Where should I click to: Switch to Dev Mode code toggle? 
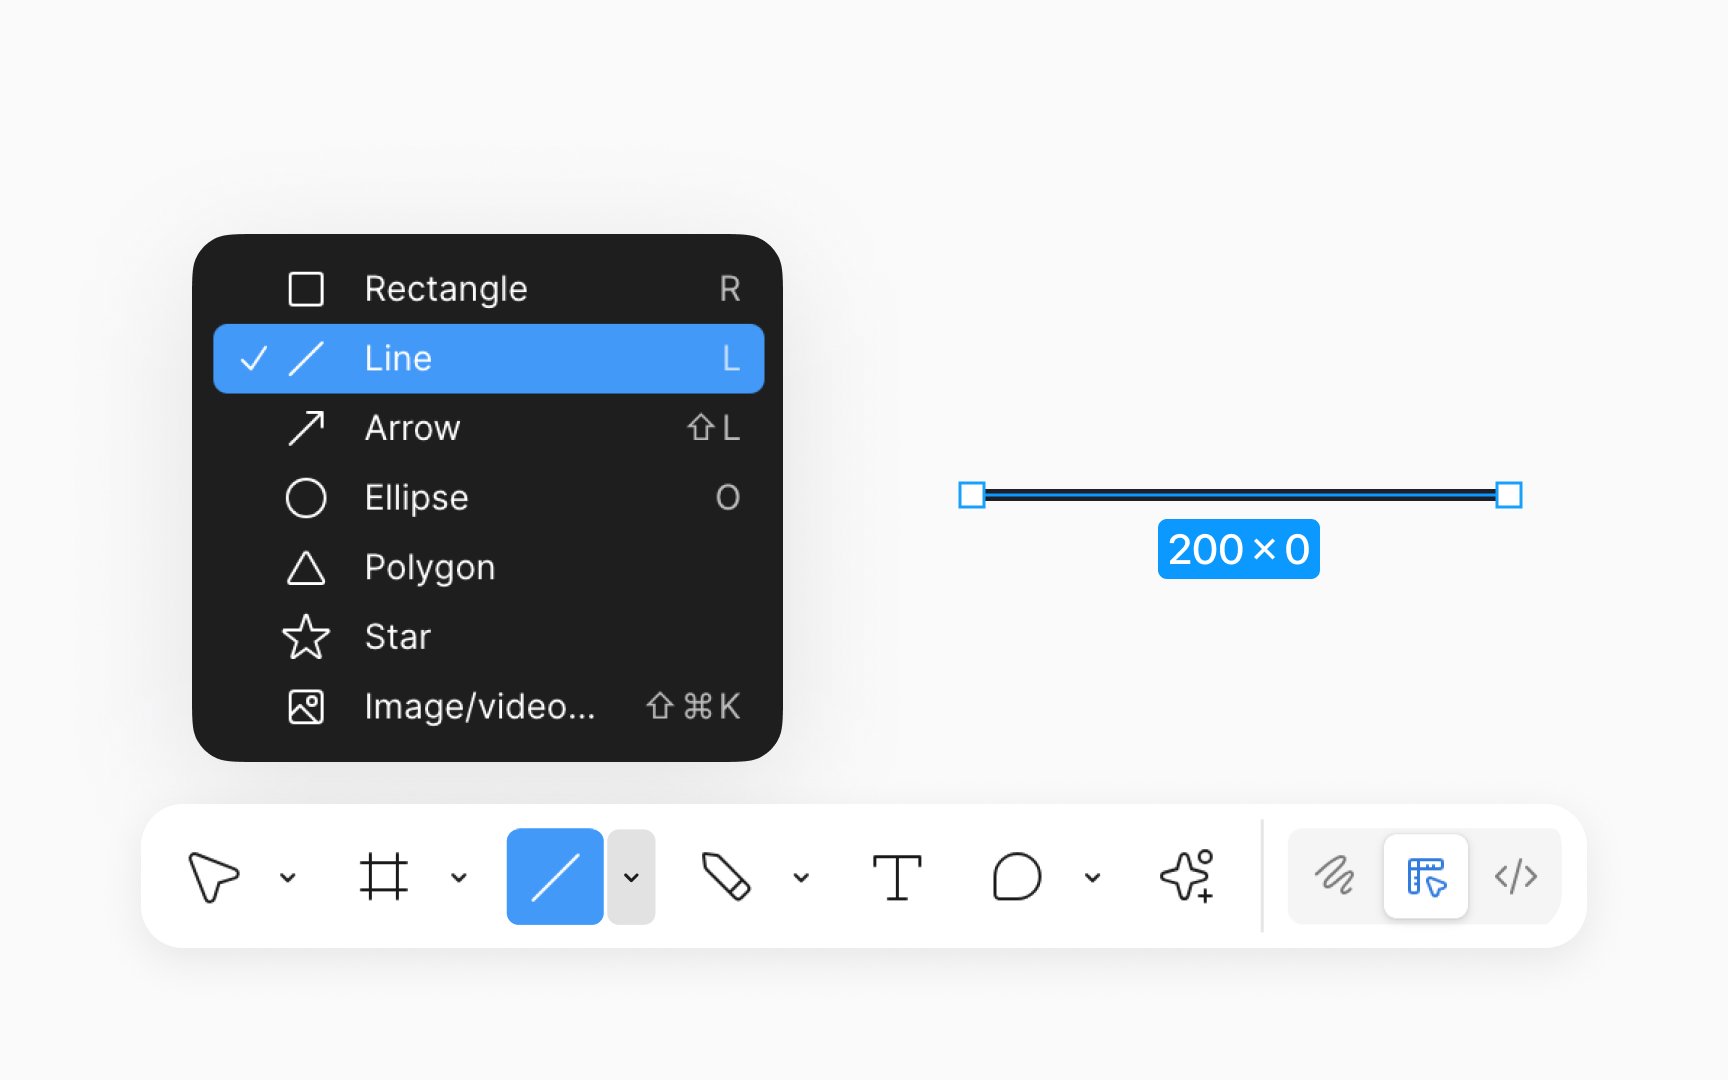[1516, 876]
